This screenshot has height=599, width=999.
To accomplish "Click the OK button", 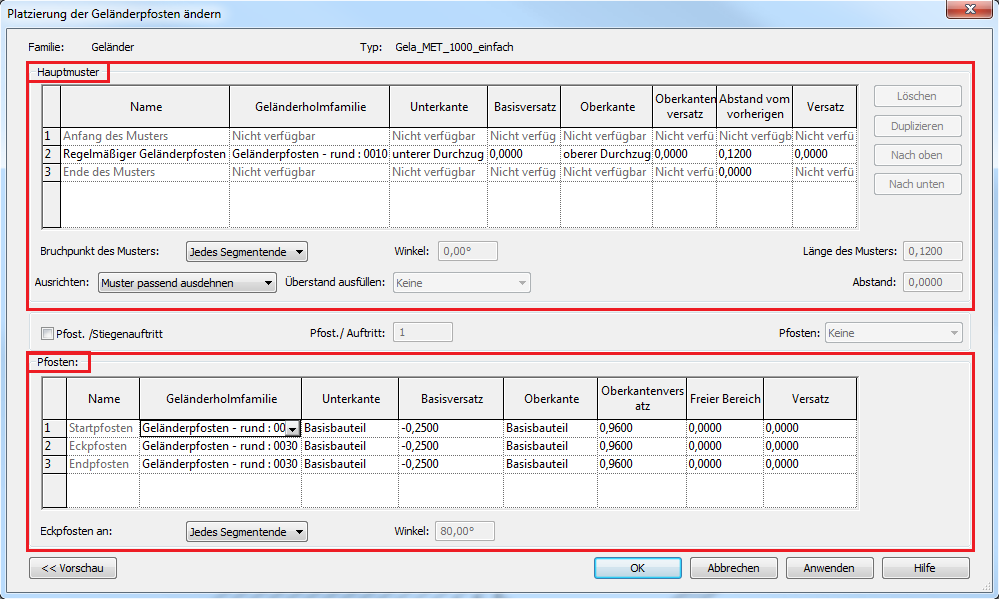I will [637, 568].
